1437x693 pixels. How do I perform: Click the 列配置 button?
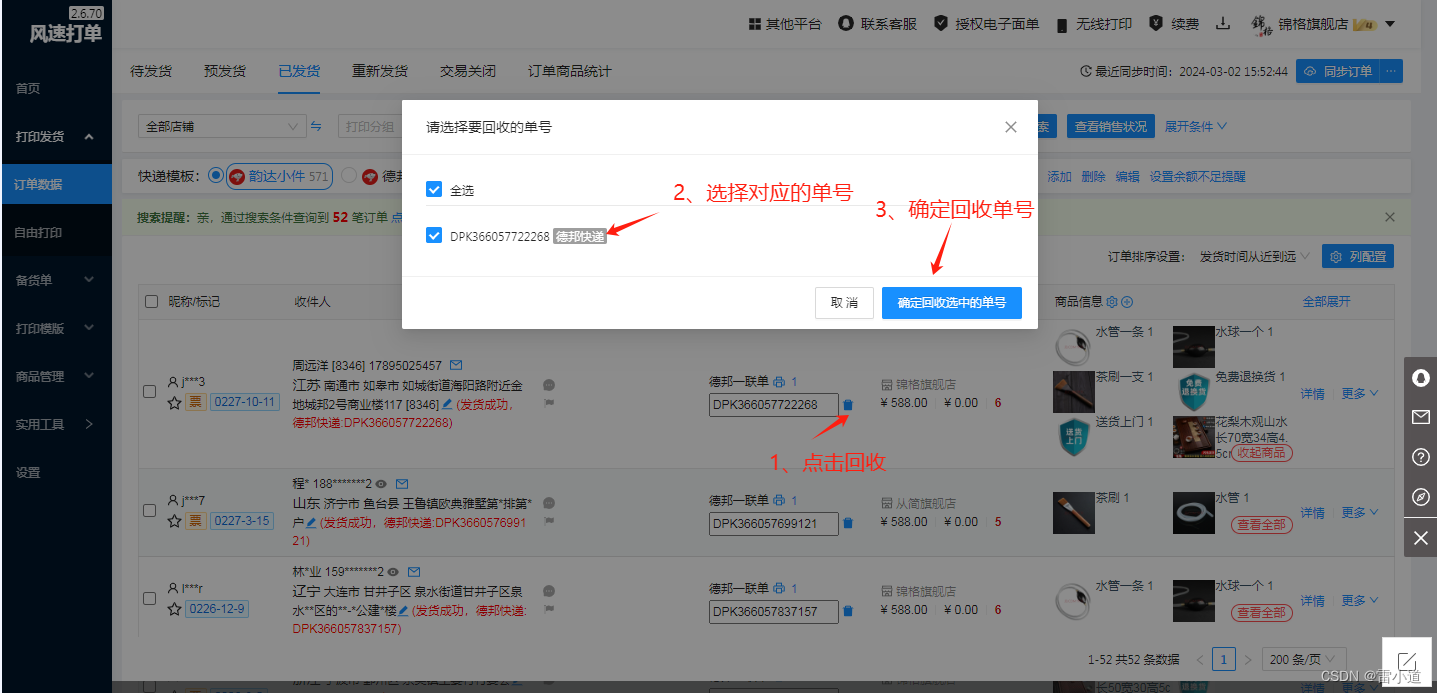(x=1358, y=257)
